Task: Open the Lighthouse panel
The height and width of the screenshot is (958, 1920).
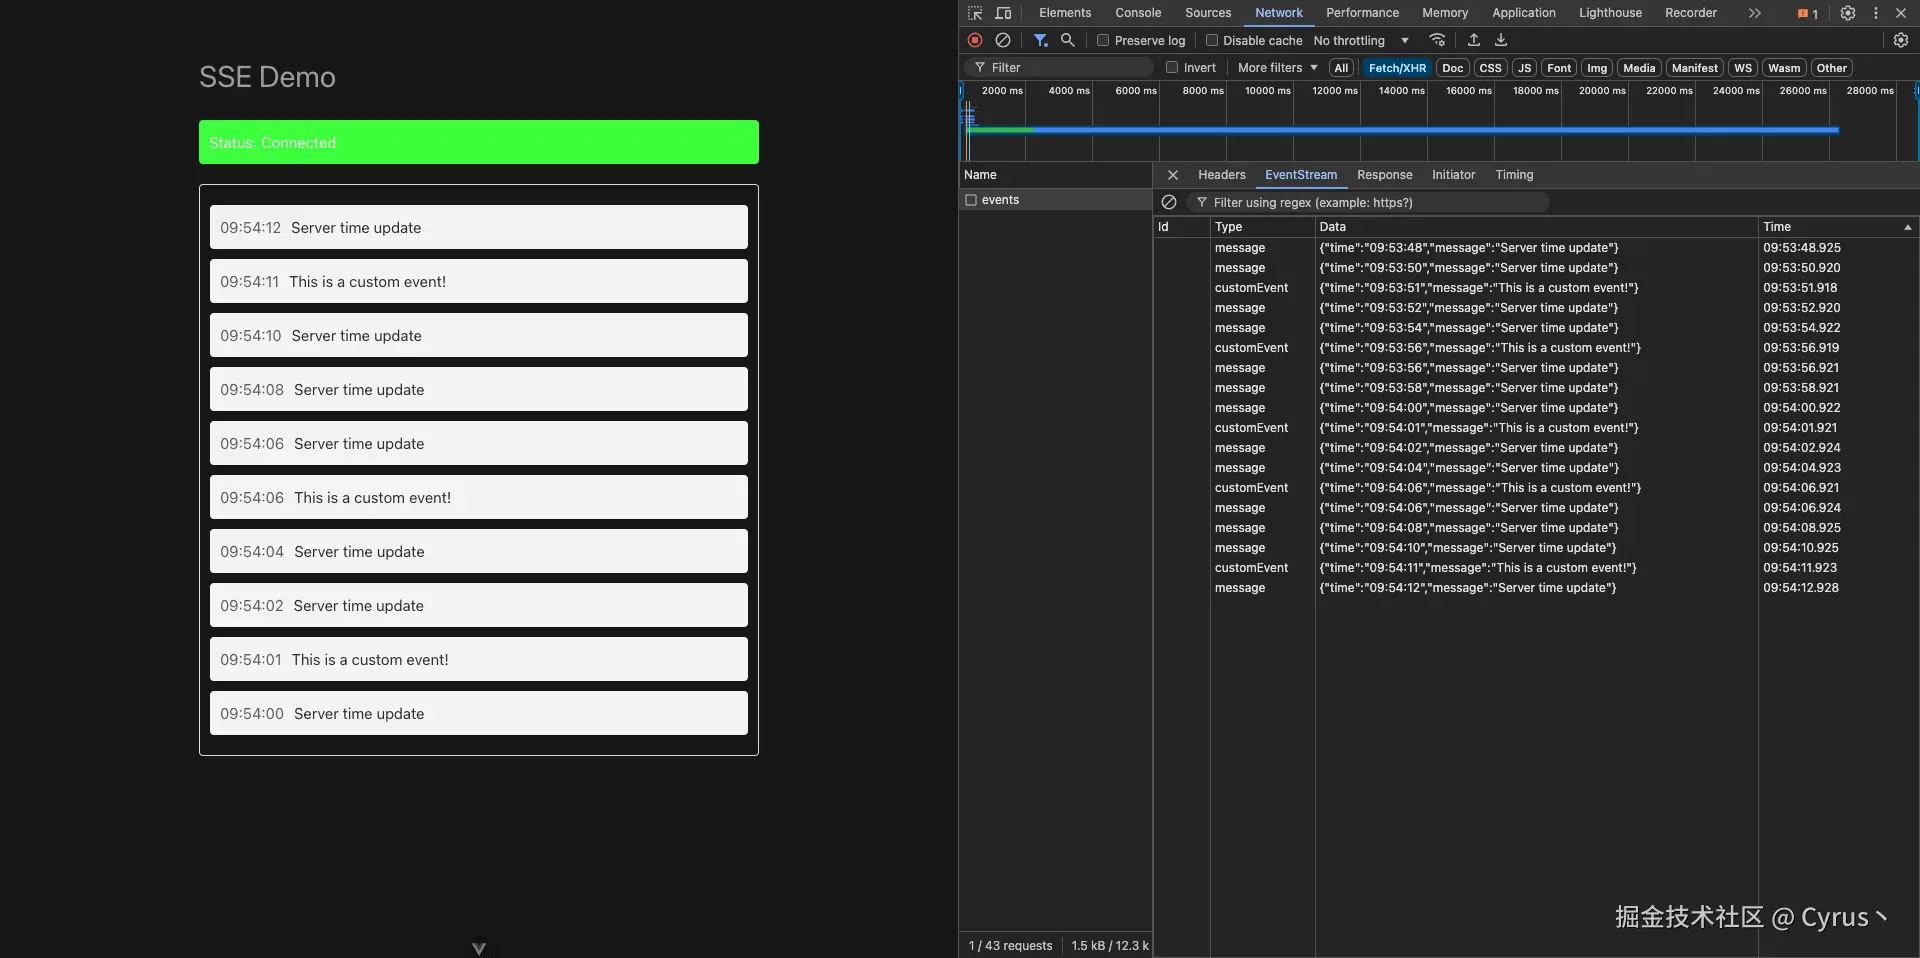Action: [1610, 13]
